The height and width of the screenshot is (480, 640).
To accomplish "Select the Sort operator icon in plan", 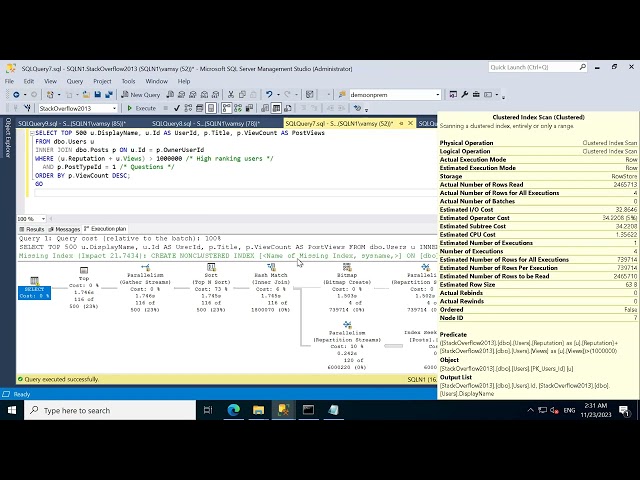I will click(211, 267).
